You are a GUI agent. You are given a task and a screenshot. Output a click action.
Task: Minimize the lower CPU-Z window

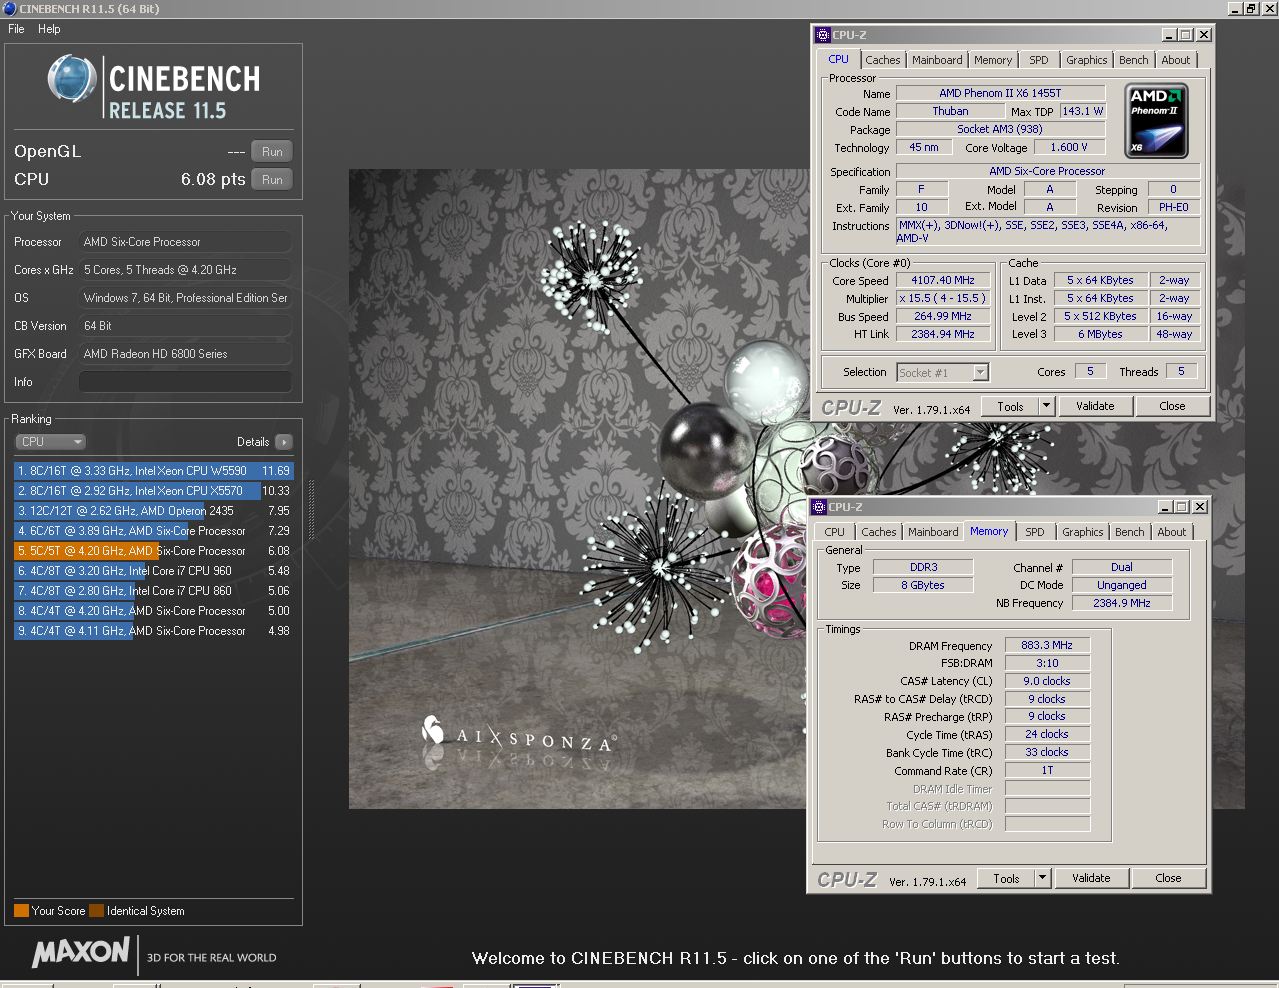point(1165,507)
